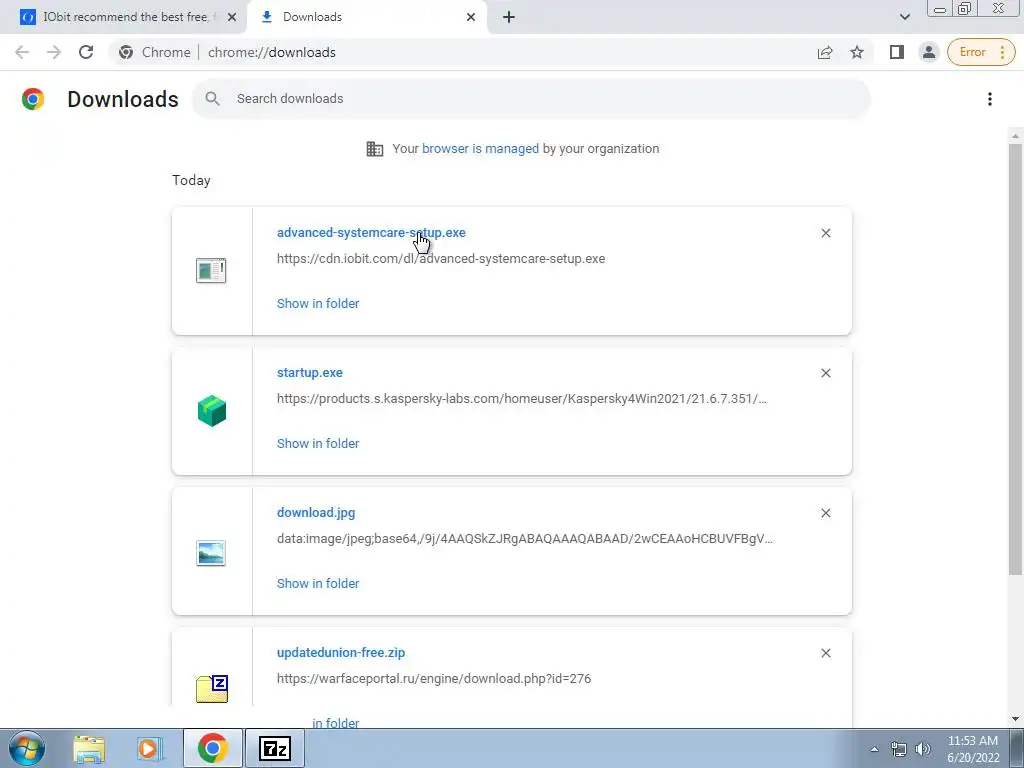Show advanced-systemcare-setup.exe in folder
Screen dimensions: 1024x768
click(318, 303)
